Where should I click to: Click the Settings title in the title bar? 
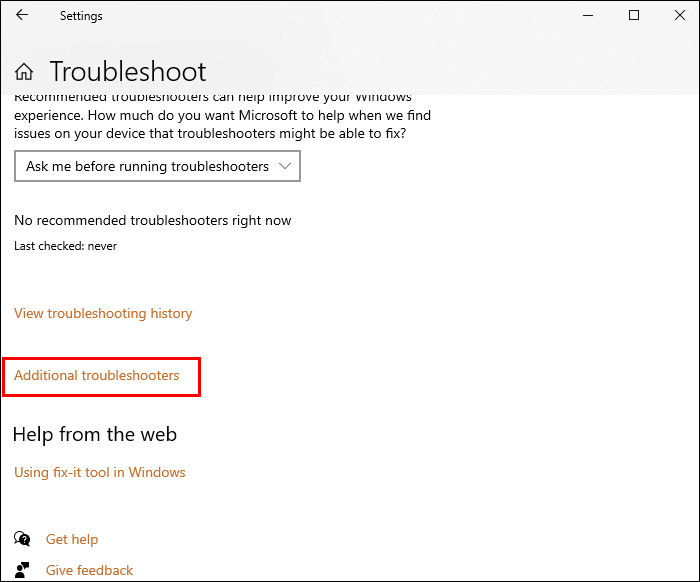(x=81, y=16)
